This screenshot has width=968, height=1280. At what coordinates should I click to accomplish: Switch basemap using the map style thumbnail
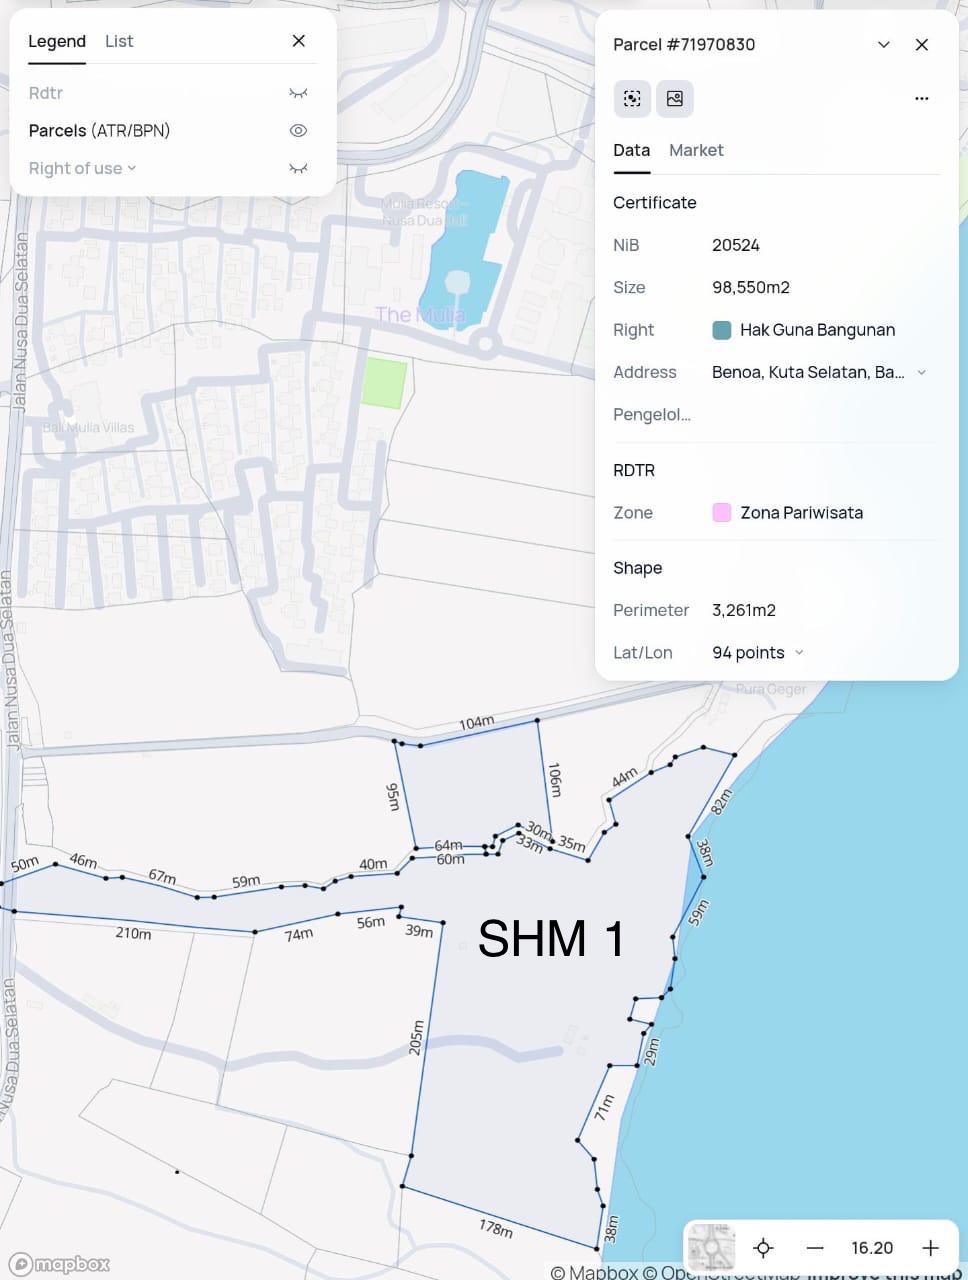coord(711,1247)
